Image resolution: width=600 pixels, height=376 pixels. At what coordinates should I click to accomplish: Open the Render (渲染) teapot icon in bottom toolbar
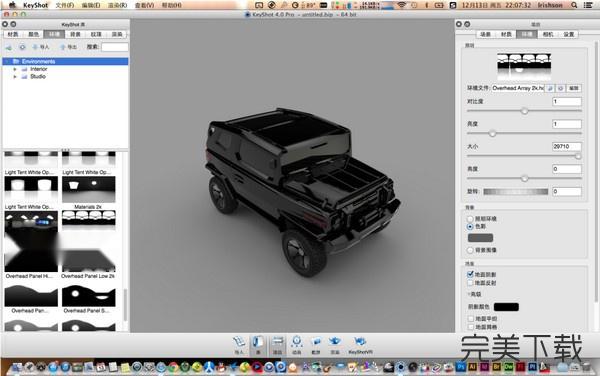pos(335,344)
